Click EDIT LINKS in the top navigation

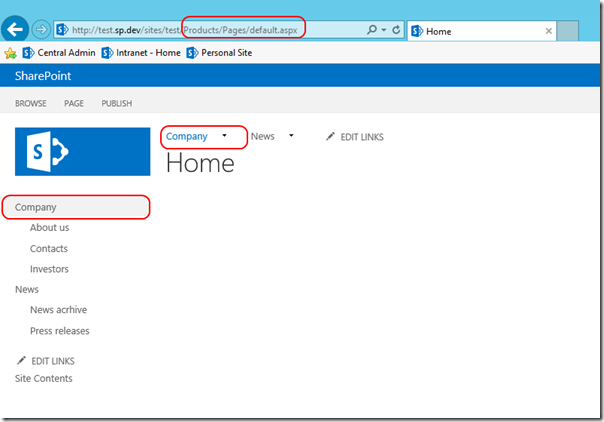click(362, 137)
